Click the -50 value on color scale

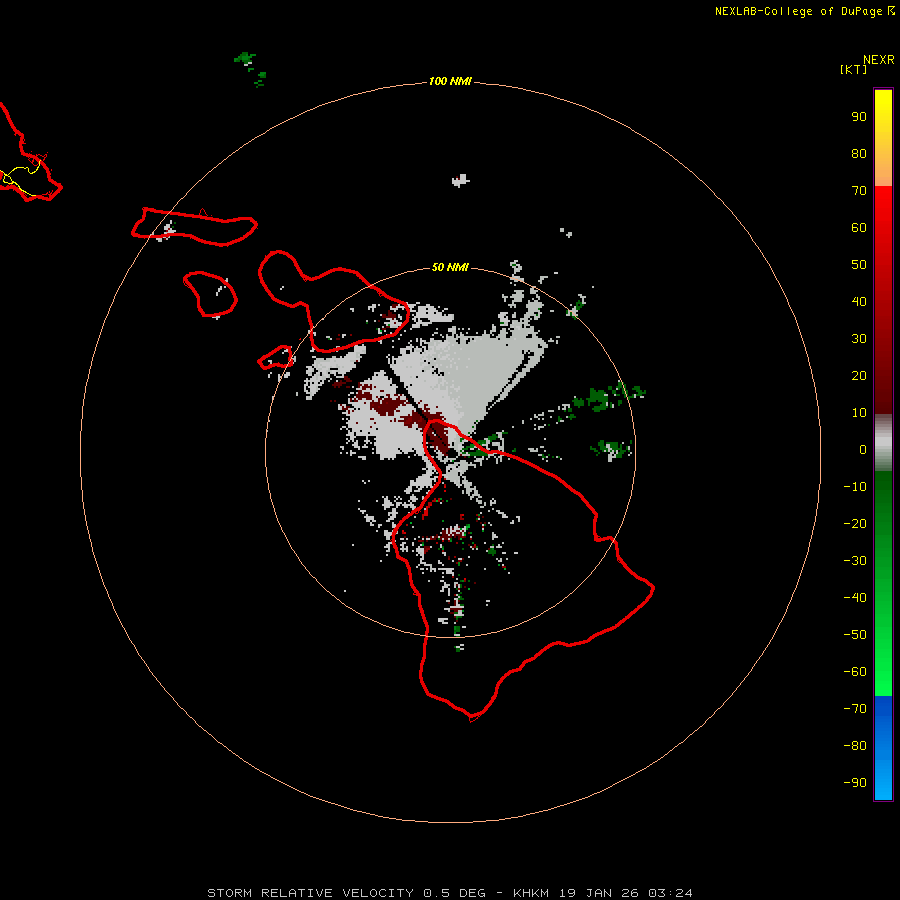pyautogui.click(x=855, y=635)
